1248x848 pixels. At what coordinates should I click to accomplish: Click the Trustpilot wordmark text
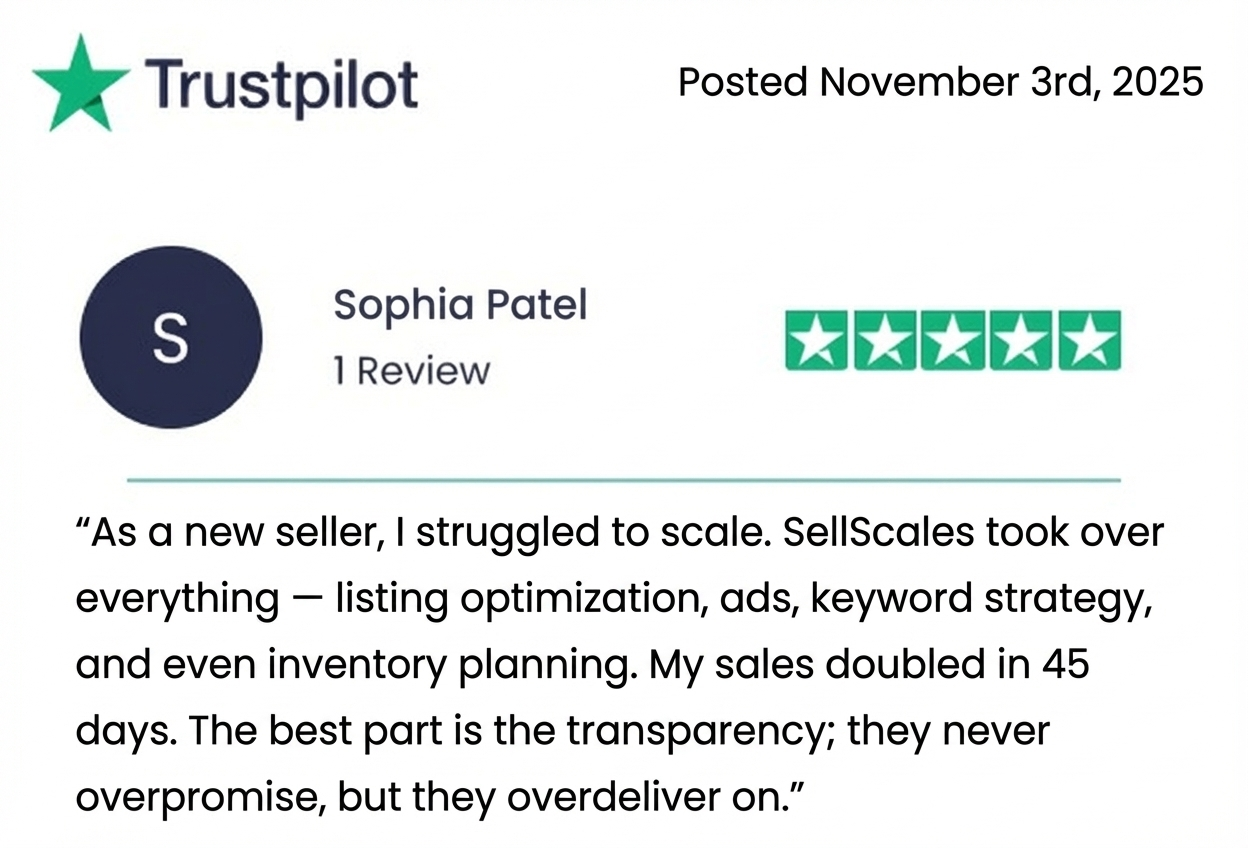(x=282, y=84)
